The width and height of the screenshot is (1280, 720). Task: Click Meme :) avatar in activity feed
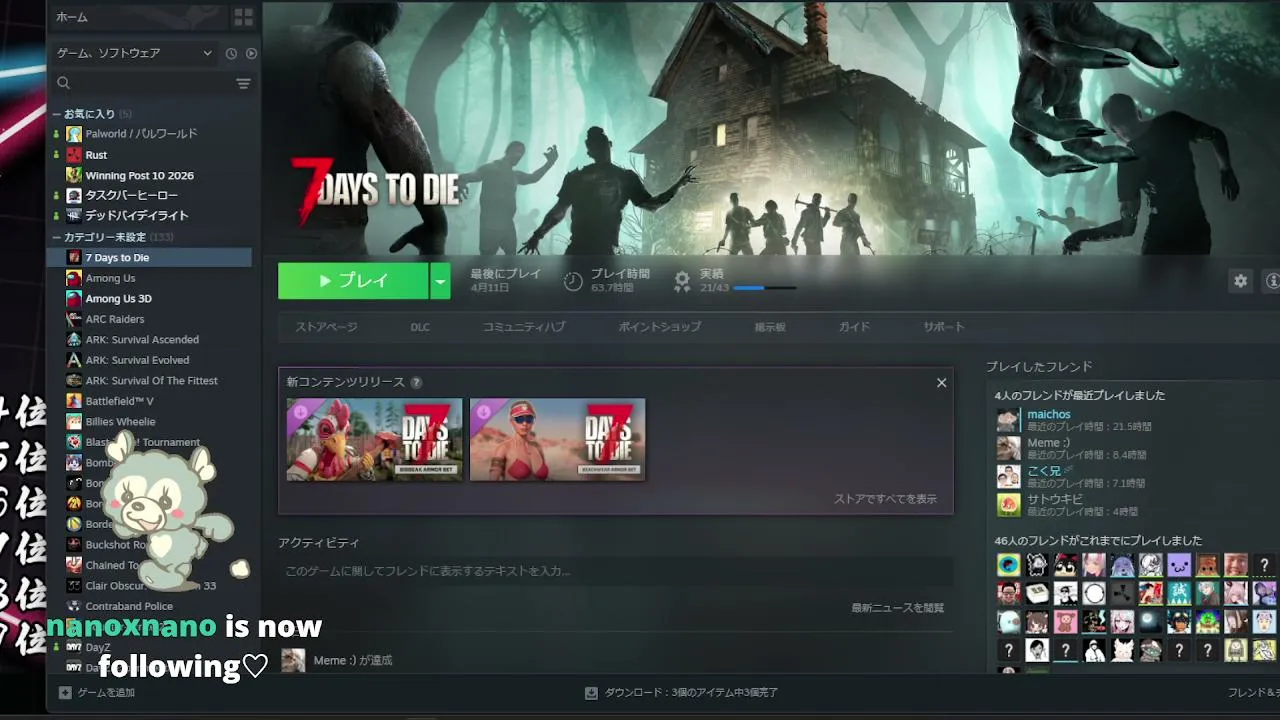(x=293, y=660)
